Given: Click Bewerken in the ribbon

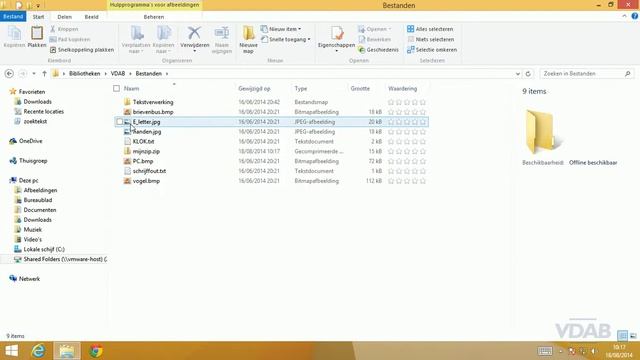Looking at the screenshot, I should [x=374, y=39].
